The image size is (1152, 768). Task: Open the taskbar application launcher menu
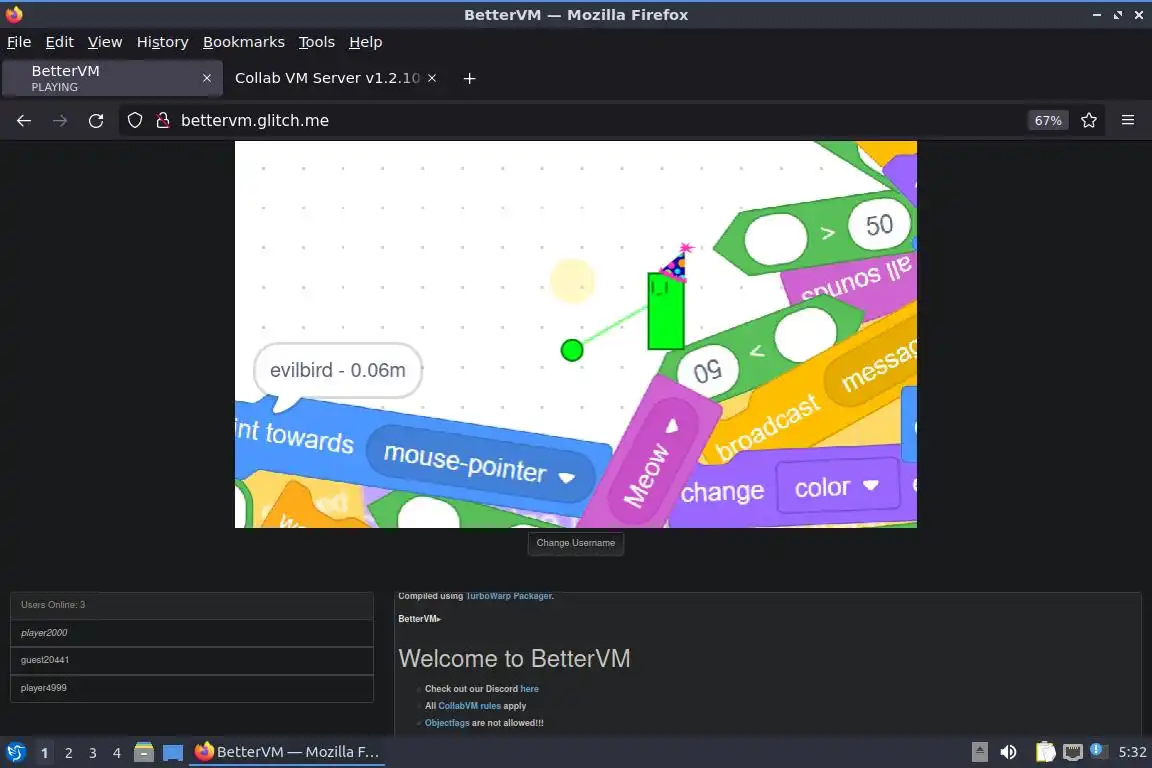tap(15, 752)
